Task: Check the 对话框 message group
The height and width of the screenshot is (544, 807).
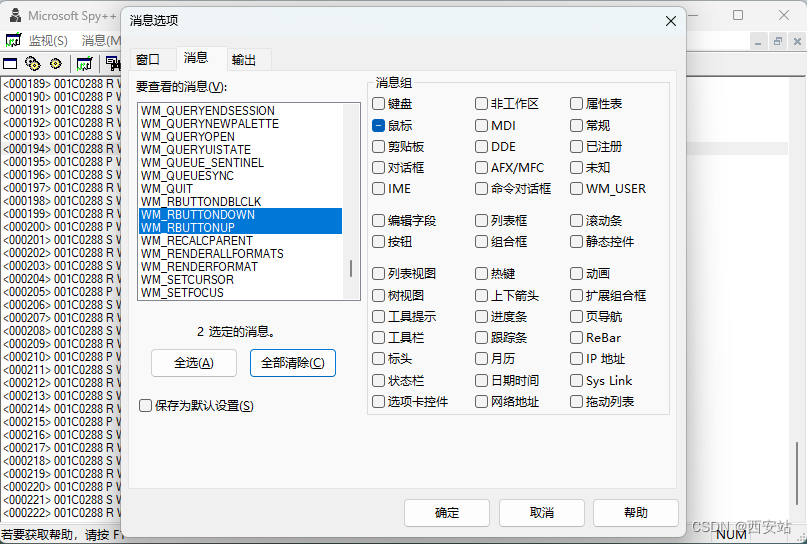Action: pyautogui.click(x=378, y=167)
